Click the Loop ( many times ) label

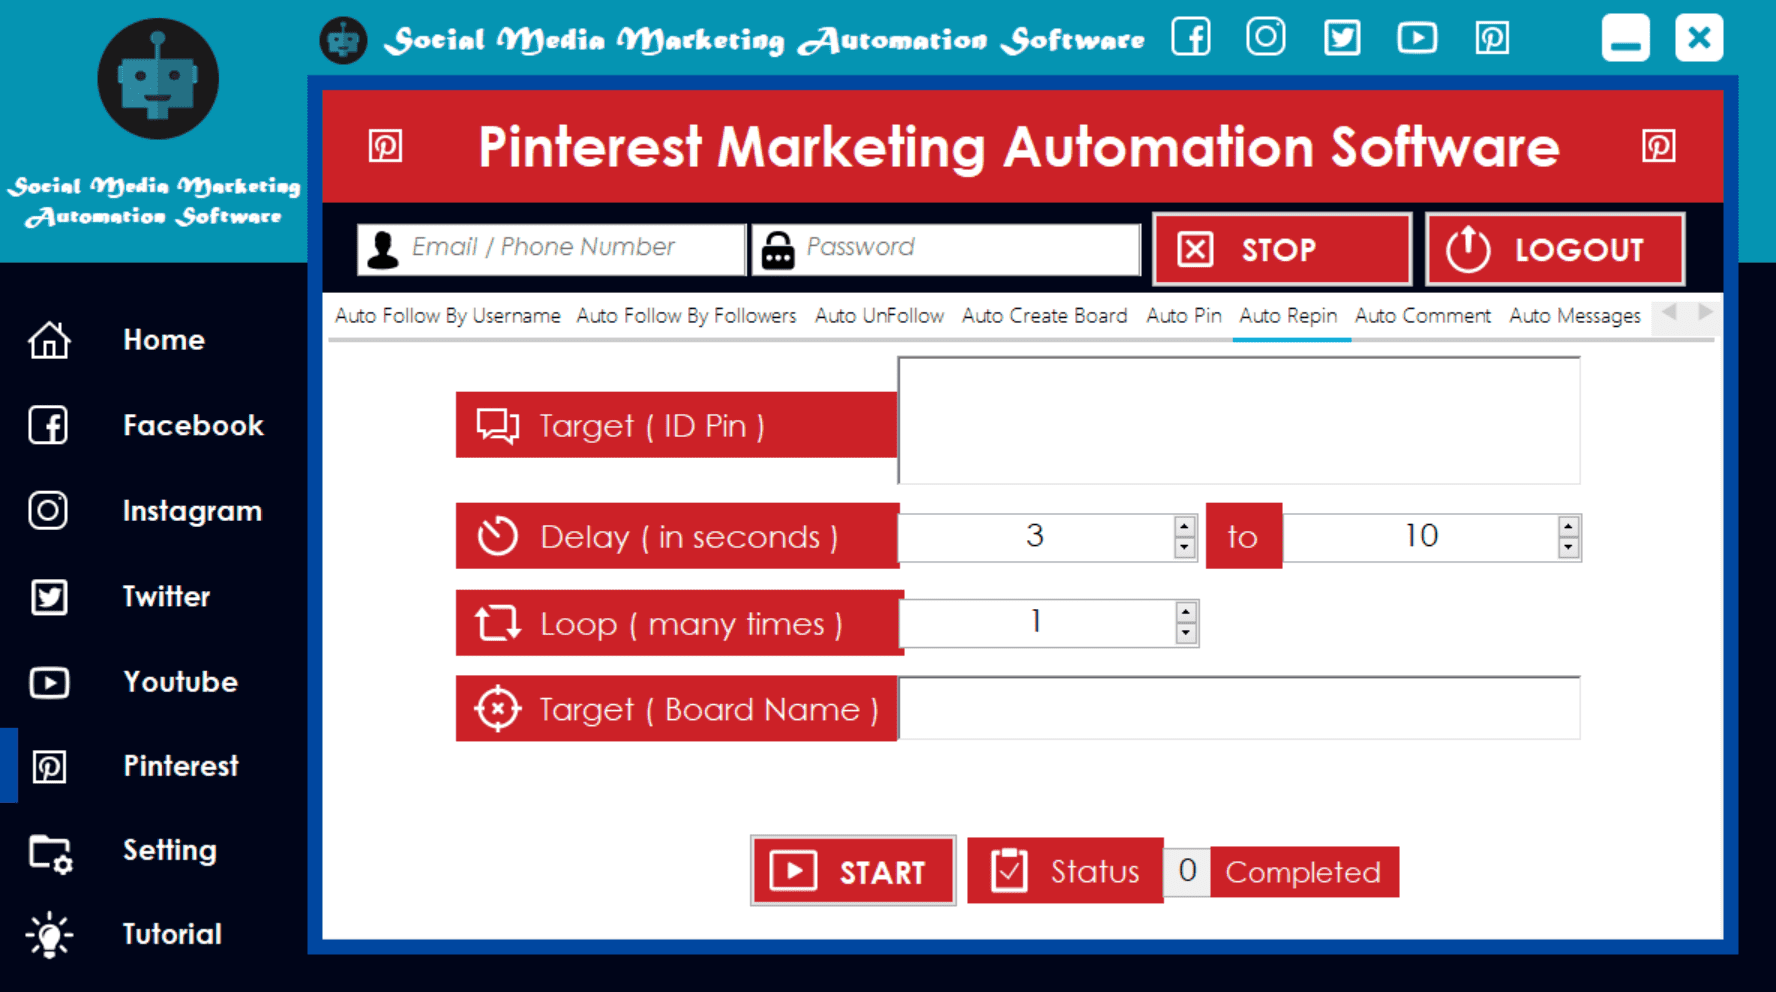(679, 623)
